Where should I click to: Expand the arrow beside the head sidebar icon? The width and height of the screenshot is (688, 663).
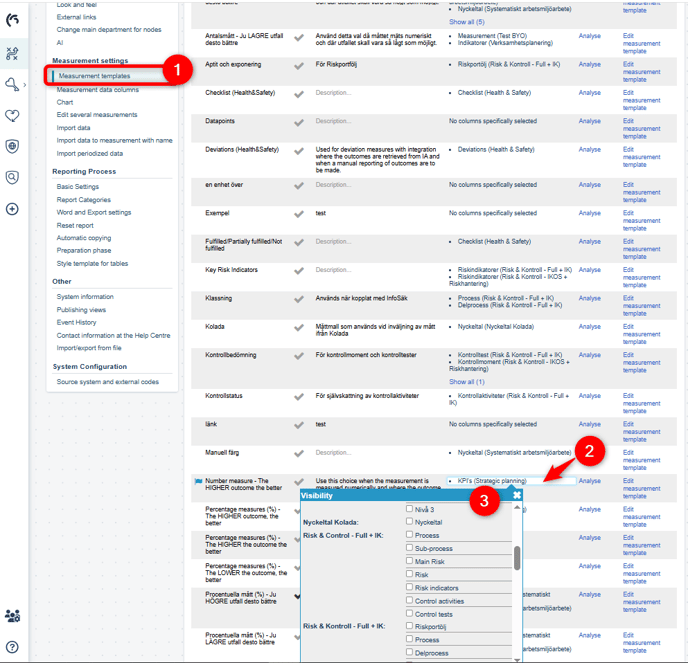pos(25,84)
